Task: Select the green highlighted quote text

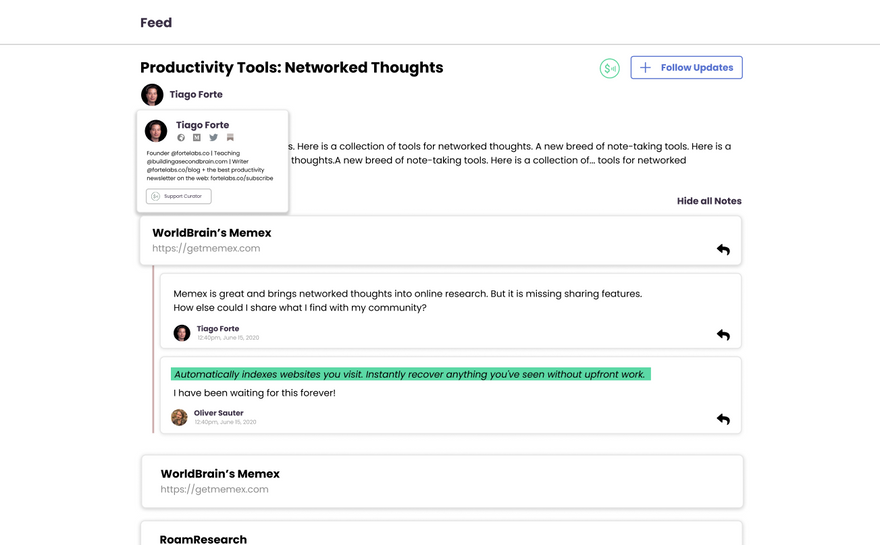Action: click(x=410, y=374)
